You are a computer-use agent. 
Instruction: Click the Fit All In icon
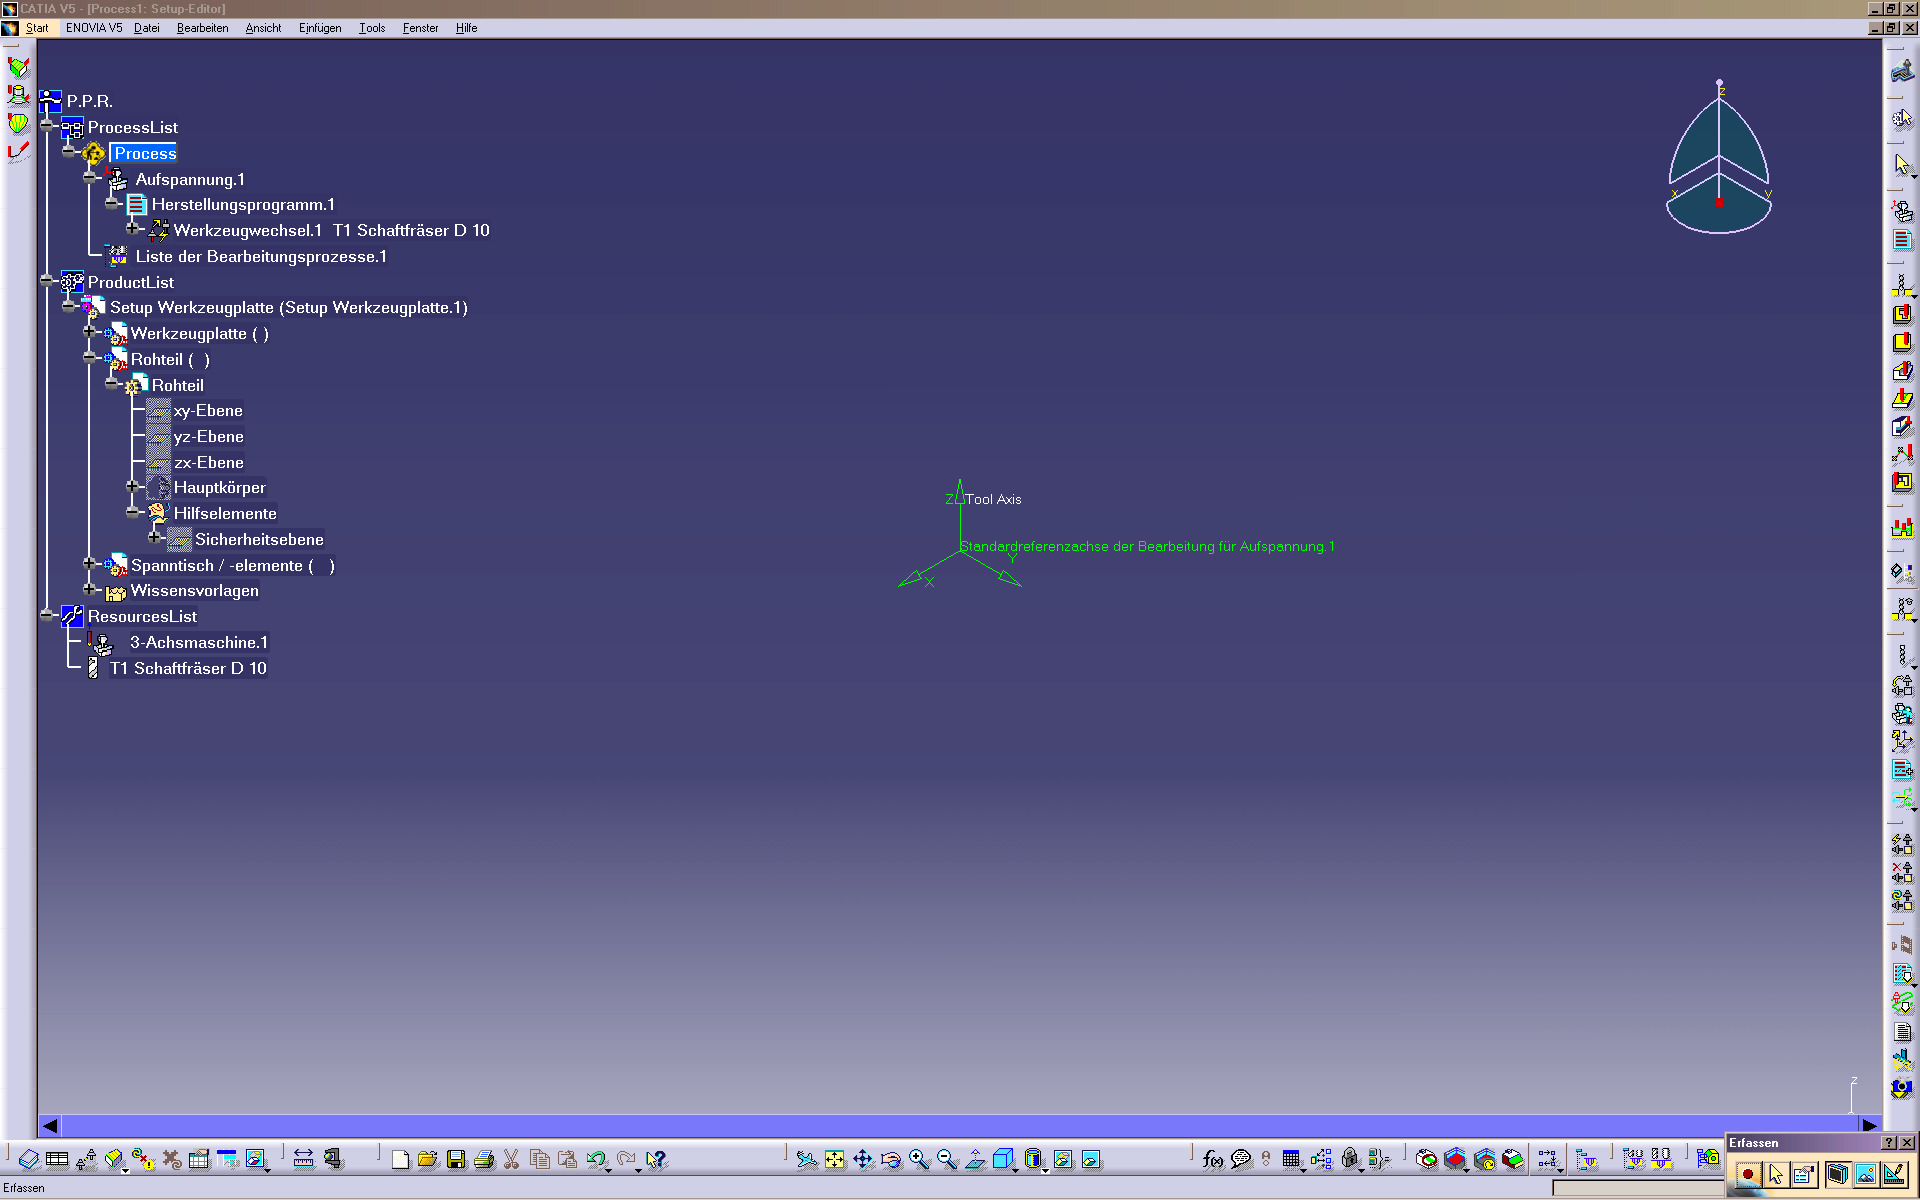(835, 1159)
